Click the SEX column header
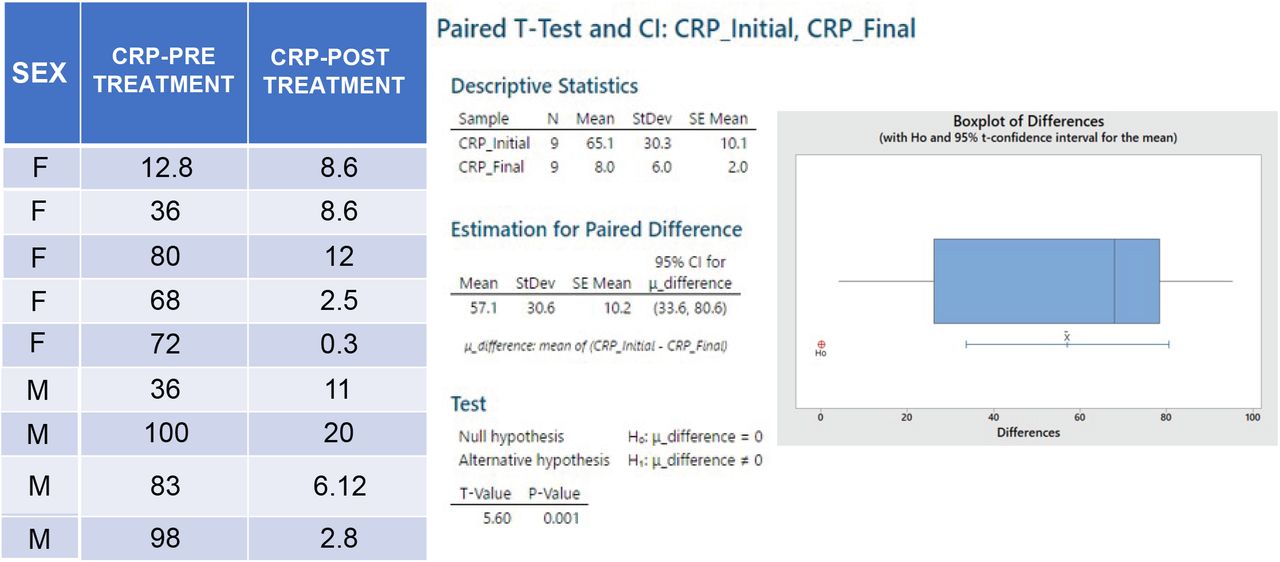 coord(40,73)
